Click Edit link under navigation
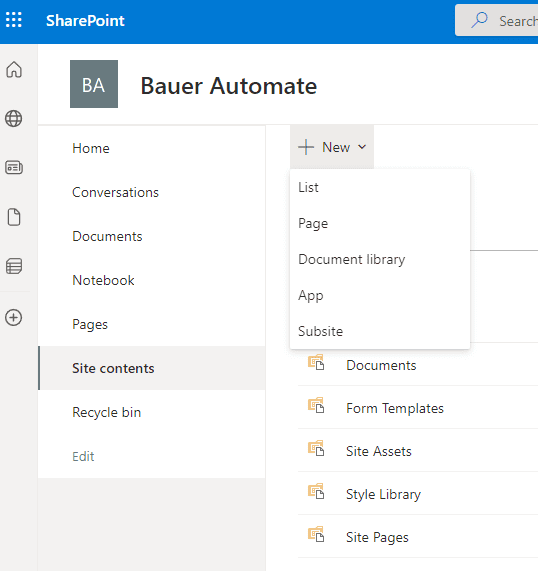The height and width of the screenshot is (571, 538). click(83, 456)
